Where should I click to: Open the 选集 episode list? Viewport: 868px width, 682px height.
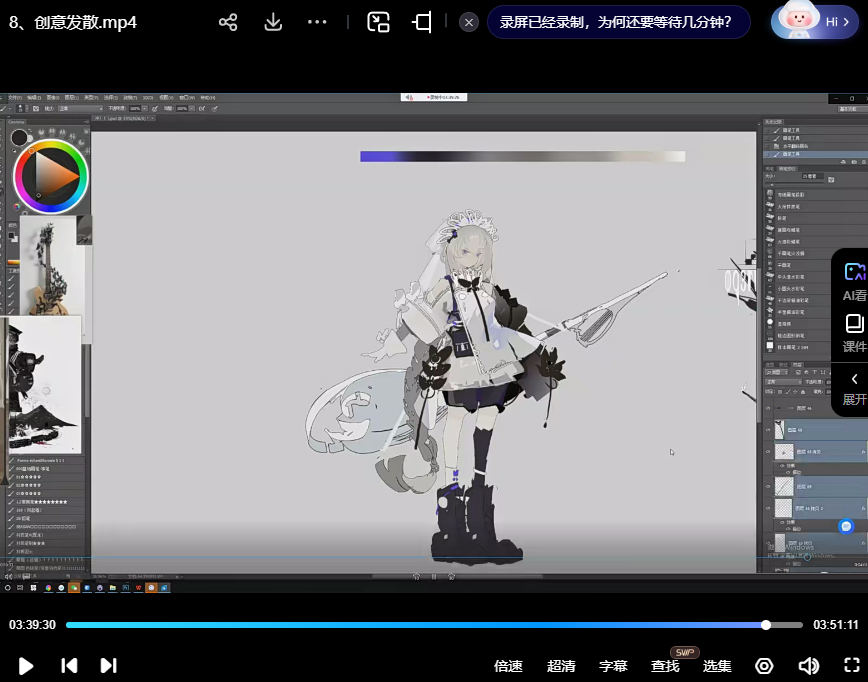click(x=717, y=666)
